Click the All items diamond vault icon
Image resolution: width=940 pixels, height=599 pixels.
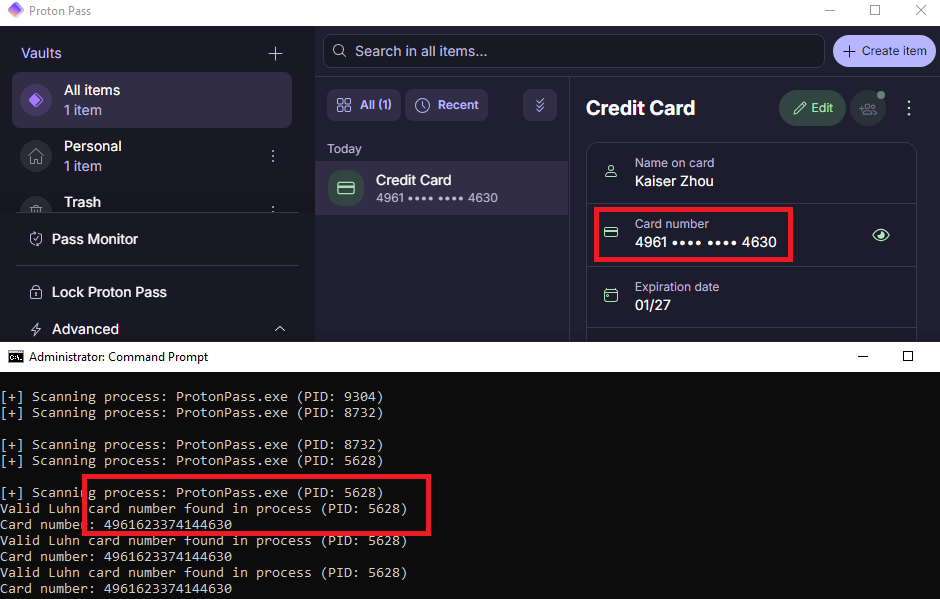point(36,100)
